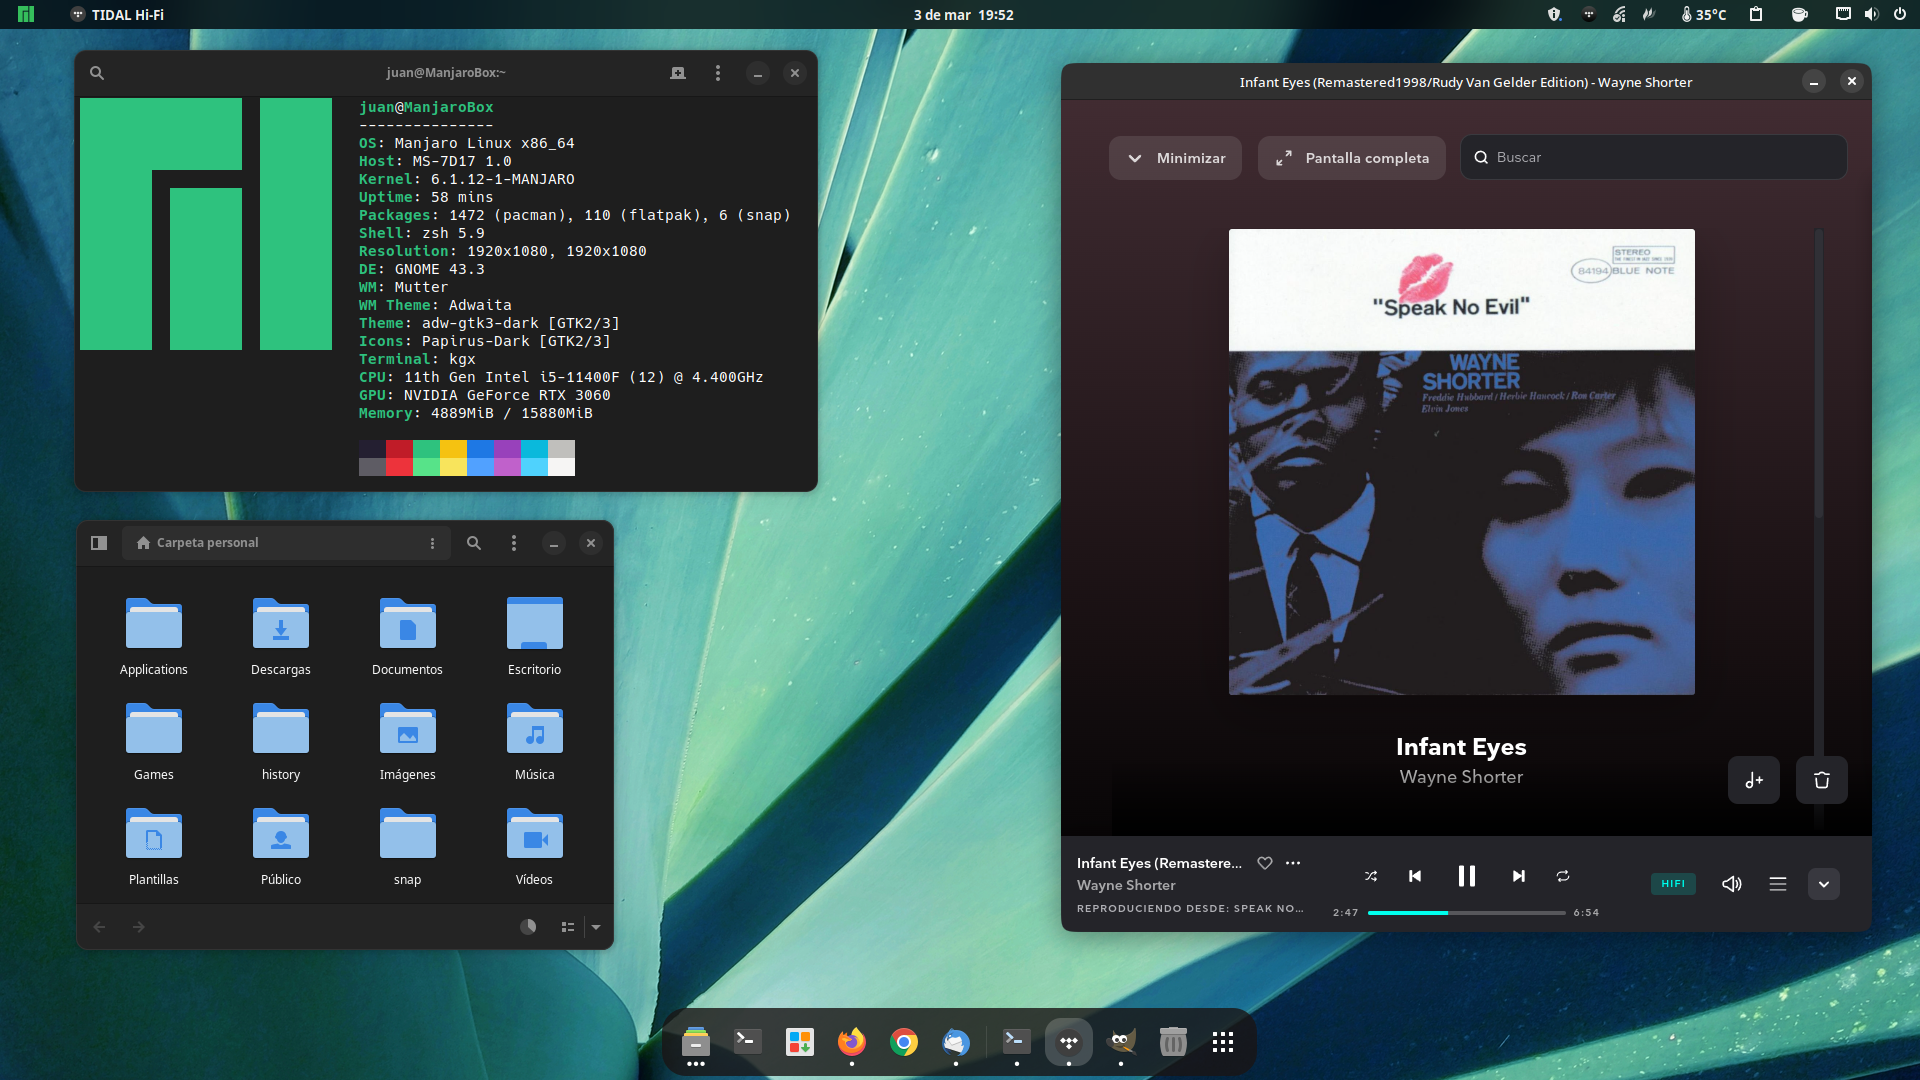Toggle shuffle in TIDAL player bar

1371,876
